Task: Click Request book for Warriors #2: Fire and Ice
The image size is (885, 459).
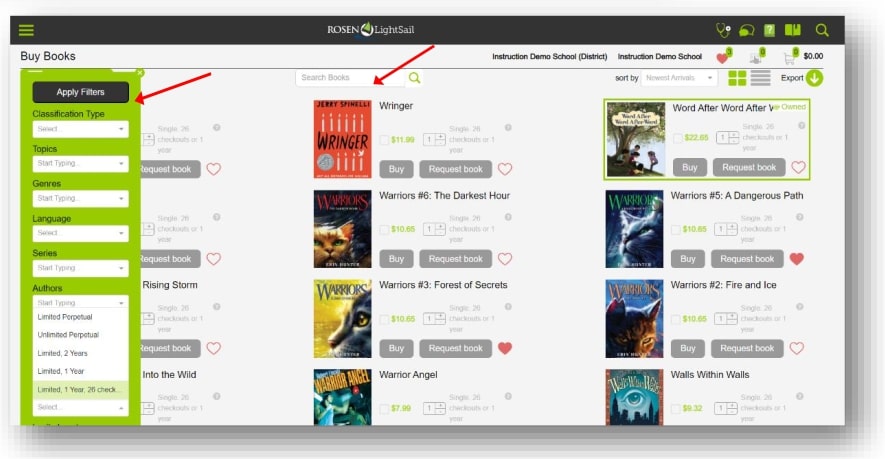Action: (747, 348)
